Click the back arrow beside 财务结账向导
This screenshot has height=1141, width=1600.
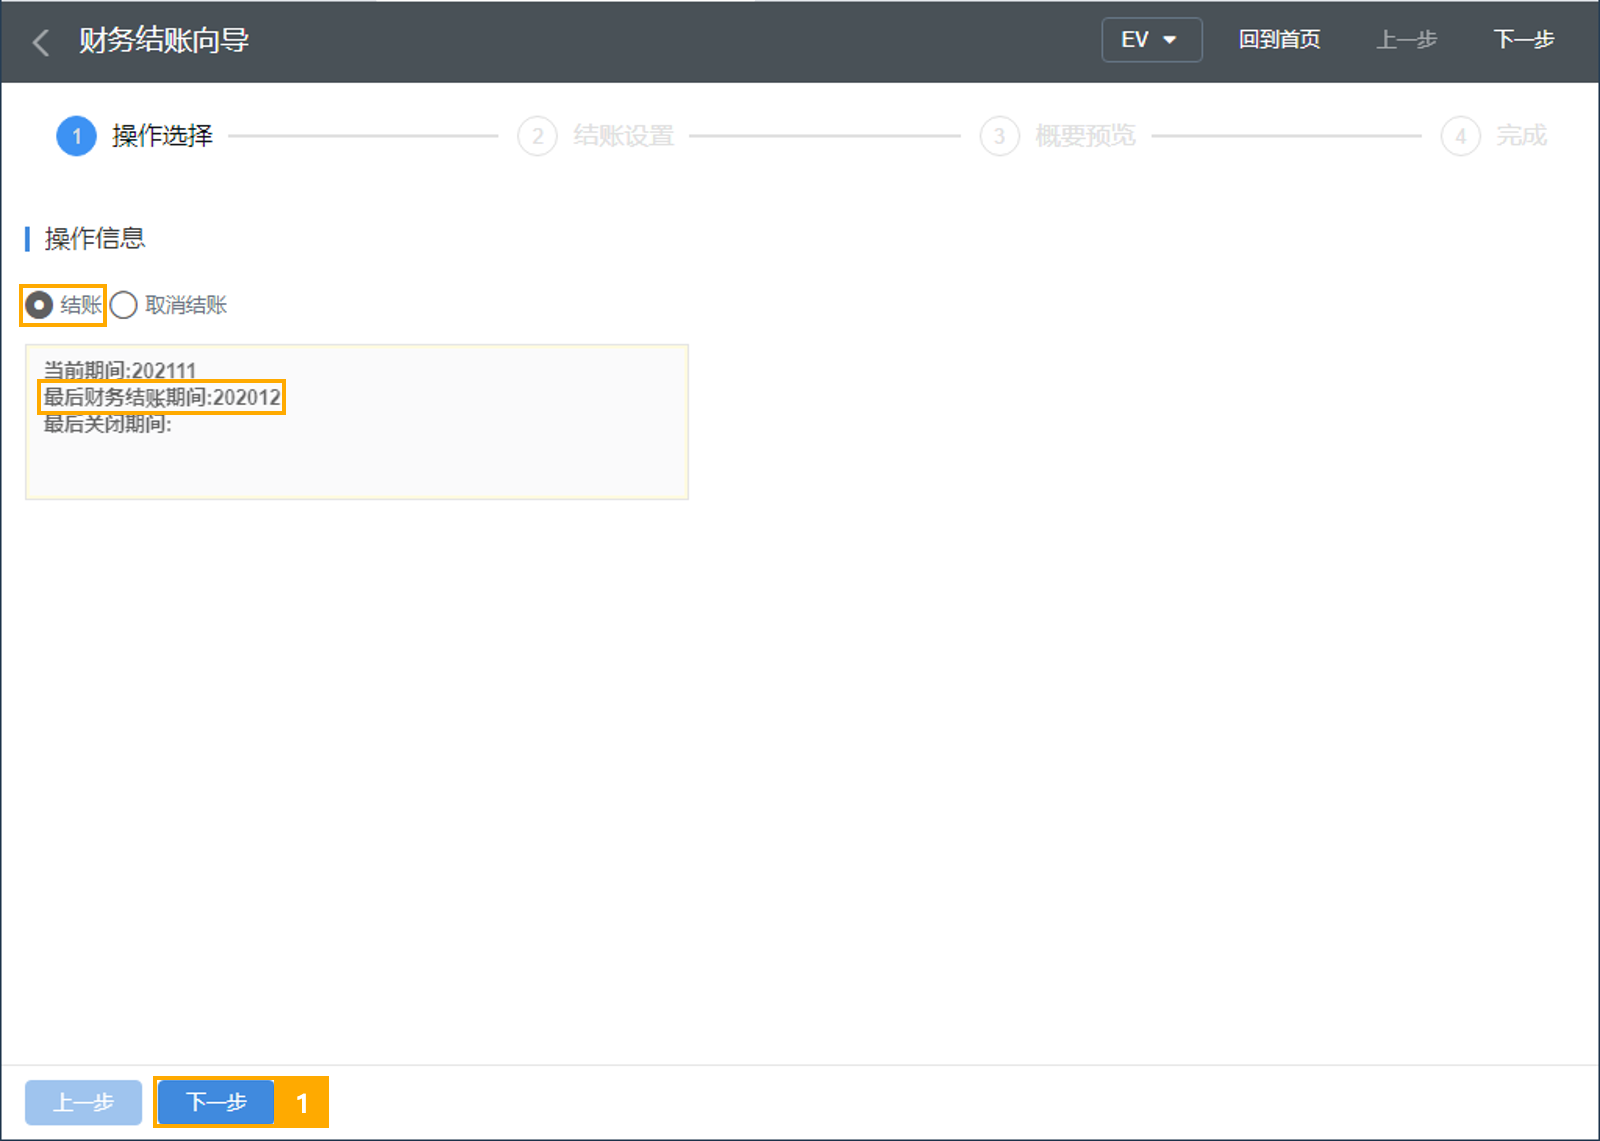(x=41, y=42)
